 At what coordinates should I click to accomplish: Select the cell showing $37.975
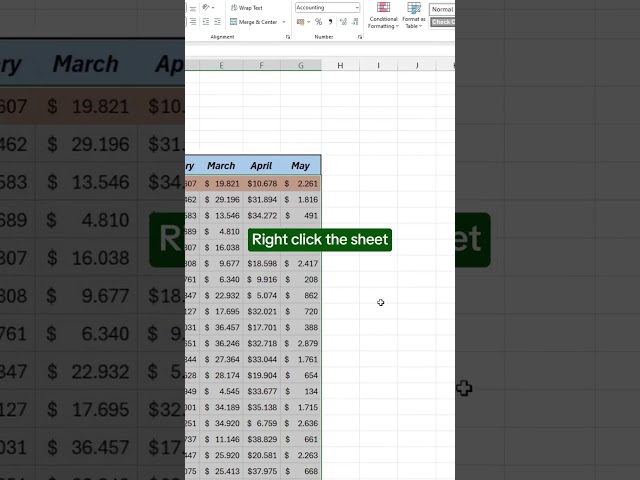(262, 471)
